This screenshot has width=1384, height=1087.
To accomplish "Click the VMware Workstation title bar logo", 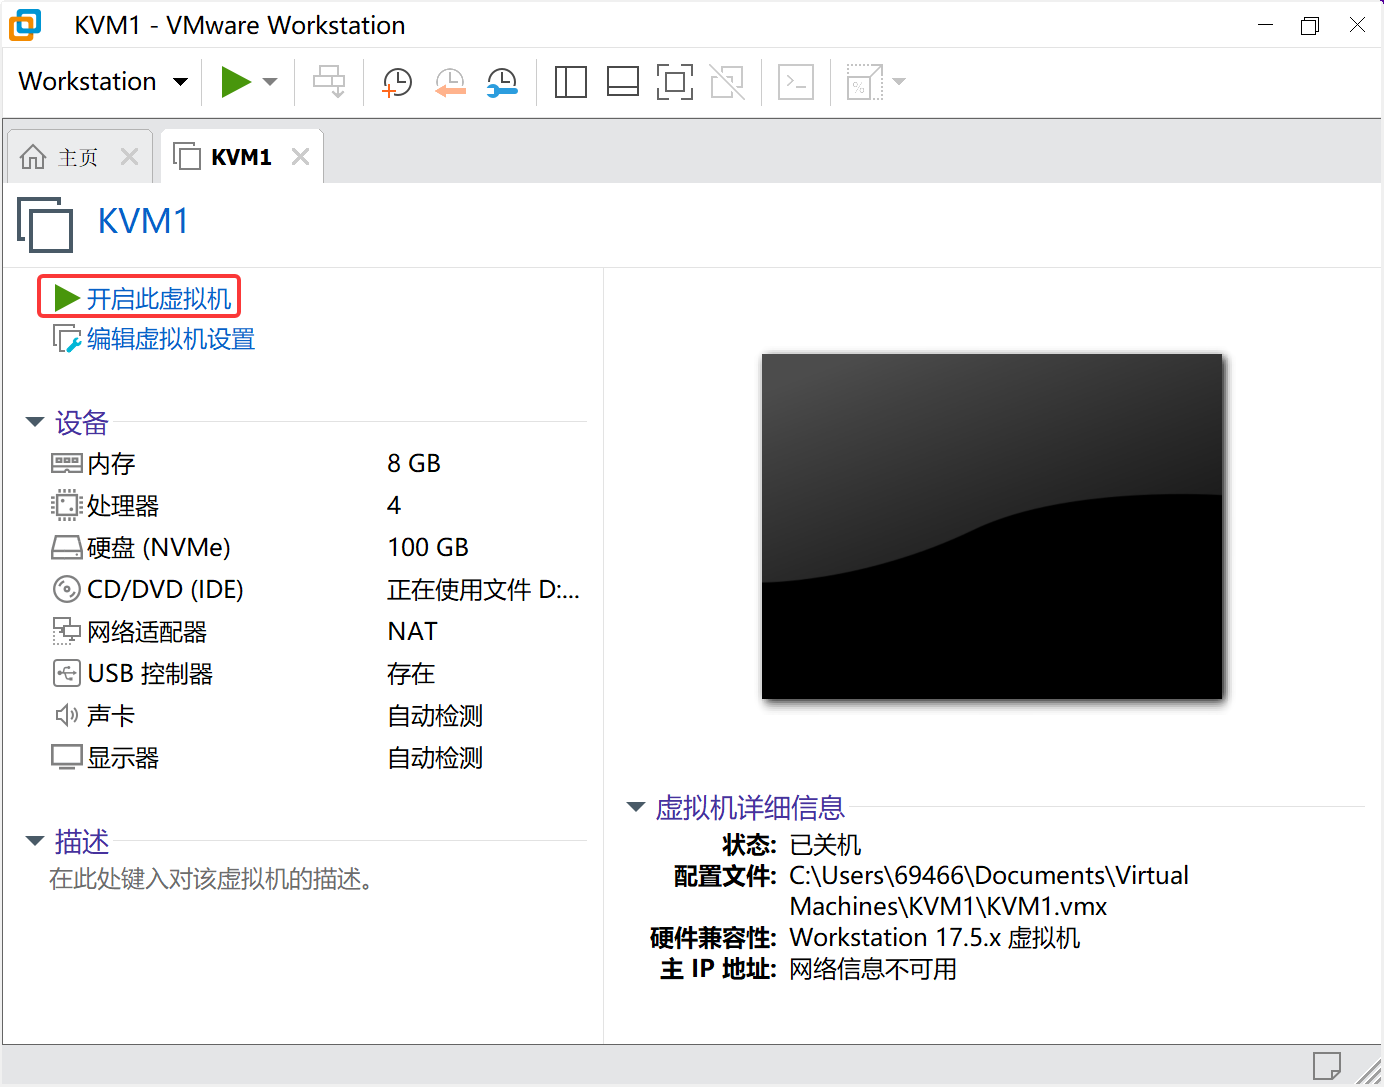I will (25, 25).
